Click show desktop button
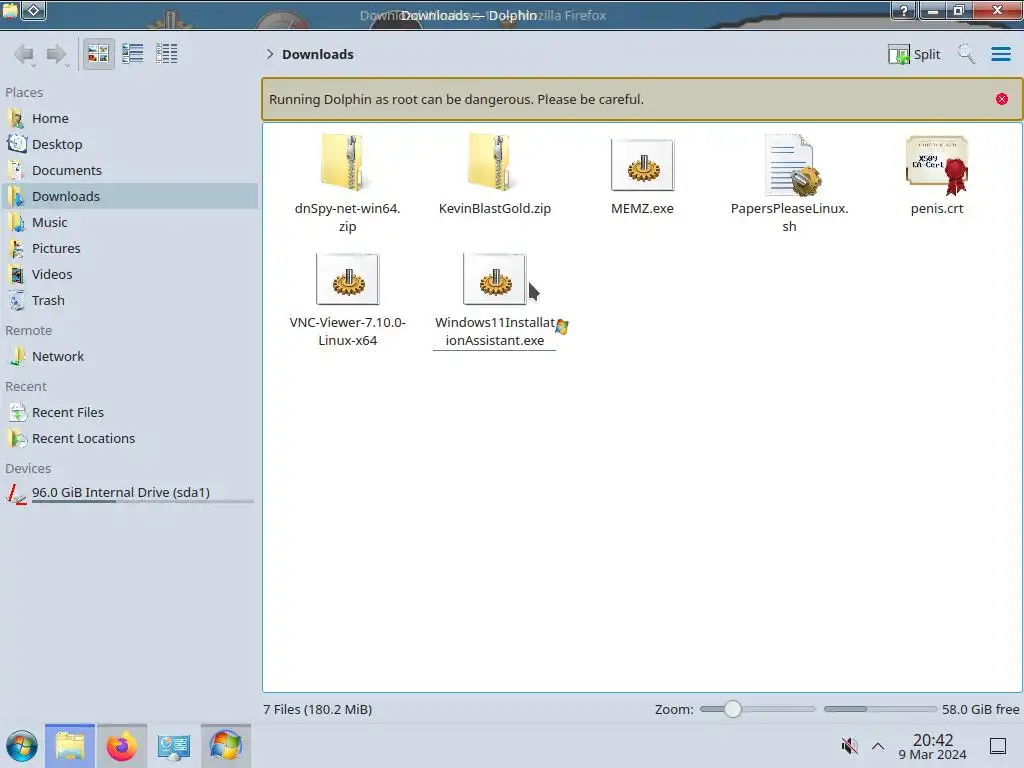The width and height of the screenshot is (1024, 768). (998, 746)
